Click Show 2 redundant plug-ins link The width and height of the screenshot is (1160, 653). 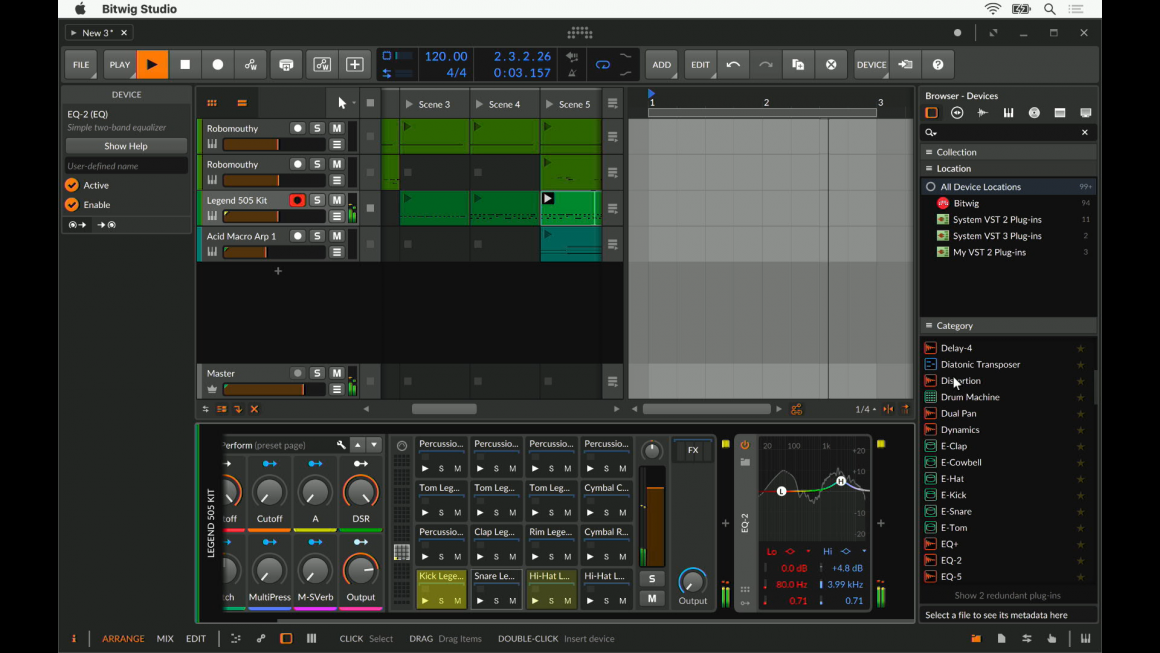(x=1007, y=595)
